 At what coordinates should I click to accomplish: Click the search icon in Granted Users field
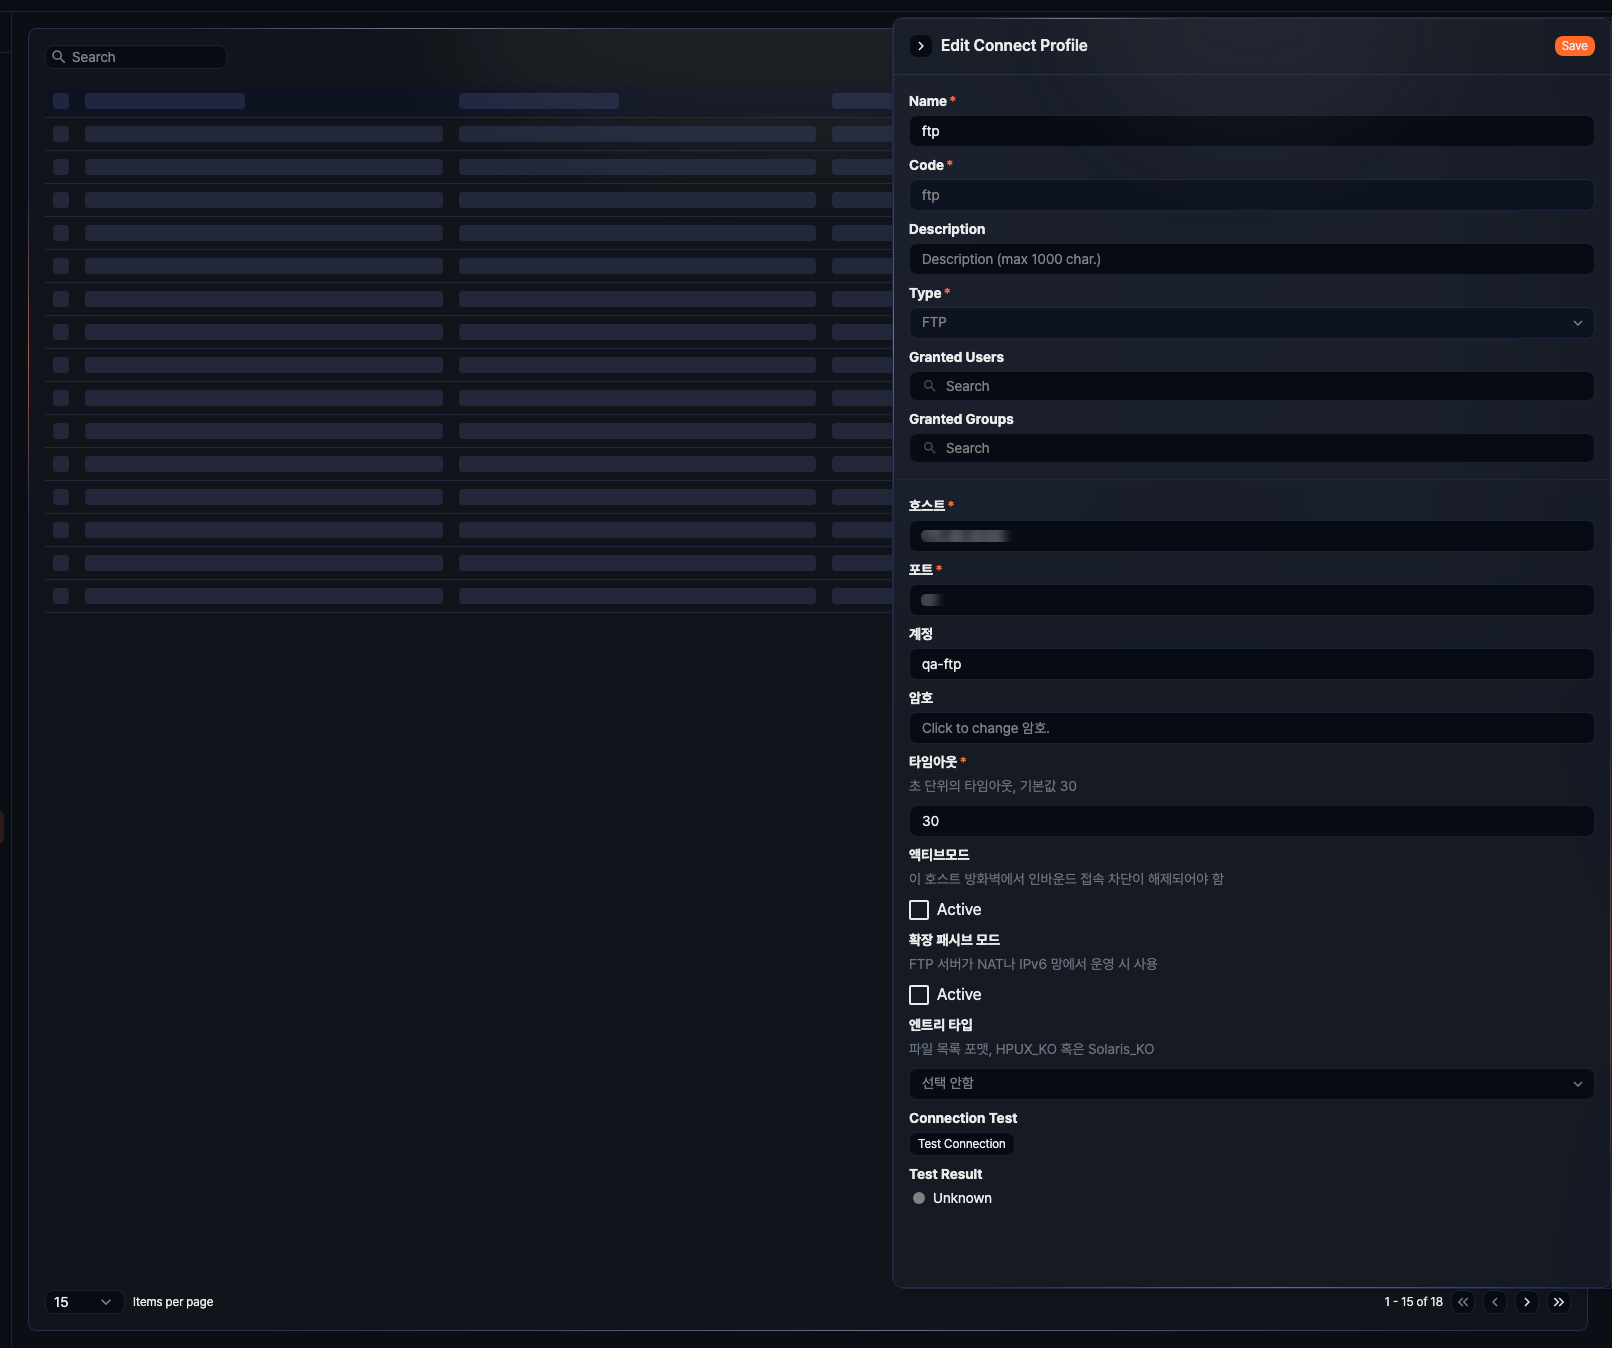coord(929,386)
